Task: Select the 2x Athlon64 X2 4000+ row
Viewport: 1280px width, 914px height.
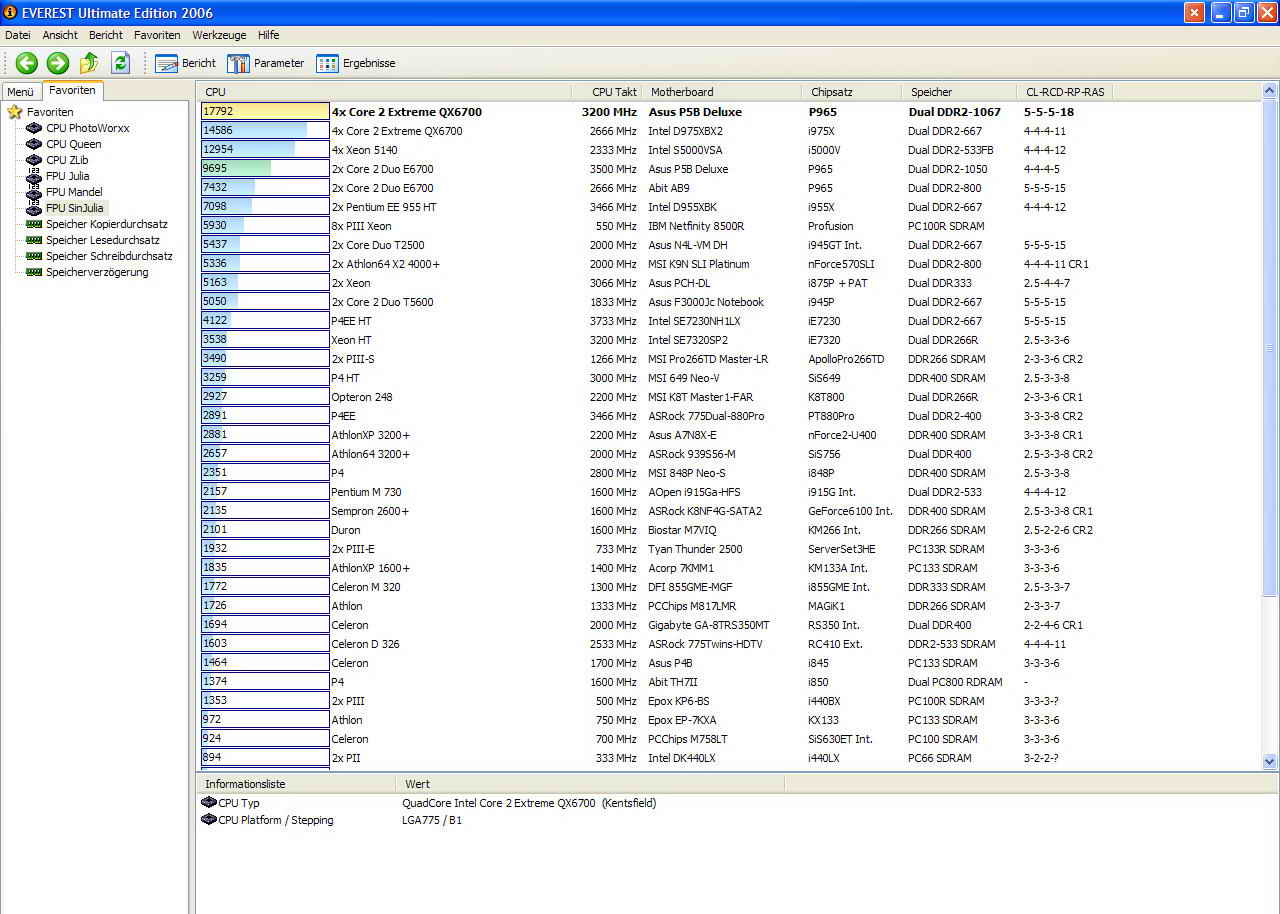Action: pyautogui.click(x=729, y=264)
